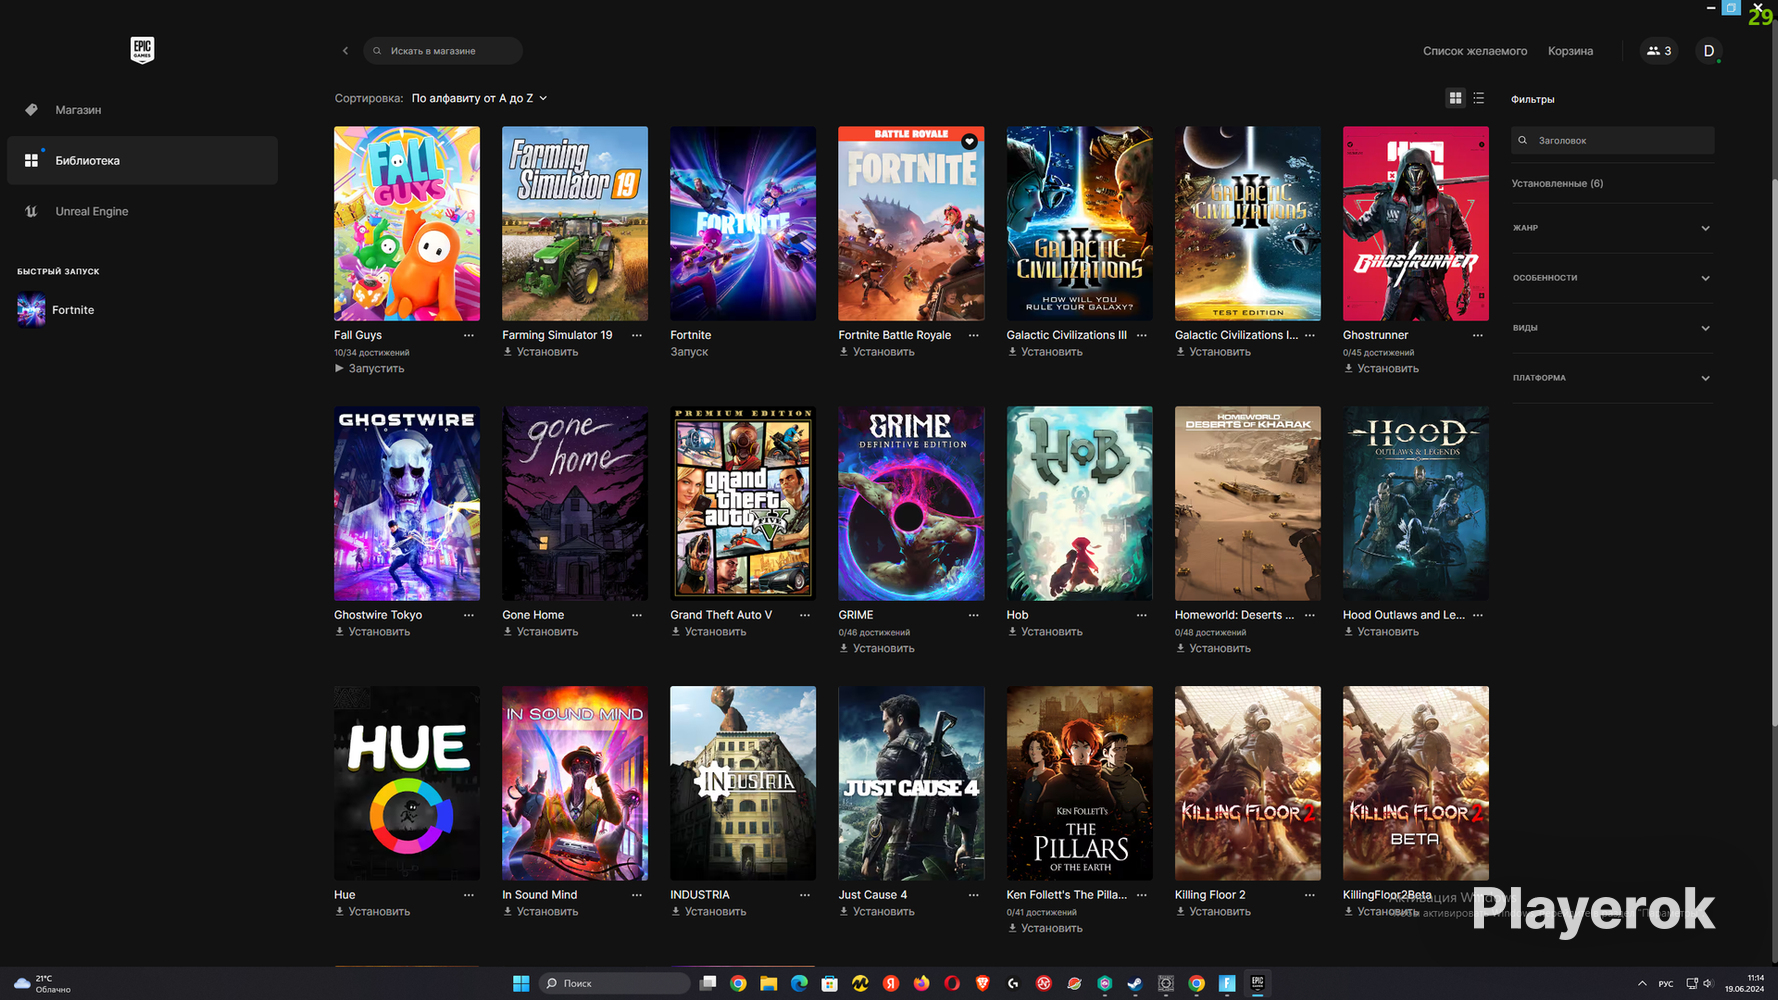Open options menu for Just Cause 4

pyautogui.click(x=973, y=895)
